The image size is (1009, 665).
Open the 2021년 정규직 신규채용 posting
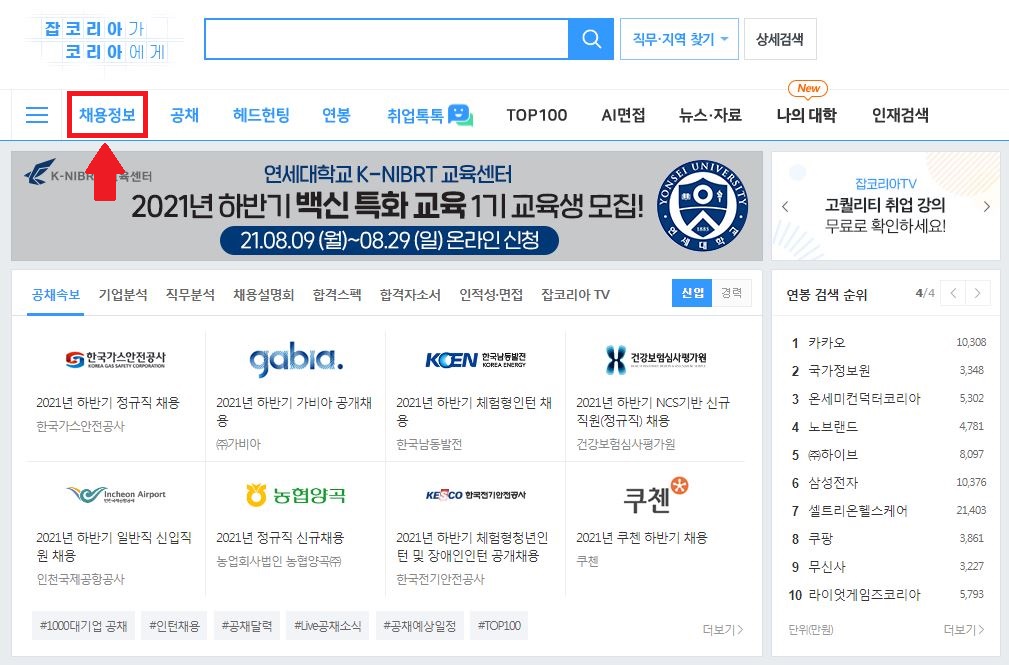pyautogui.click(x=280, y=538)
